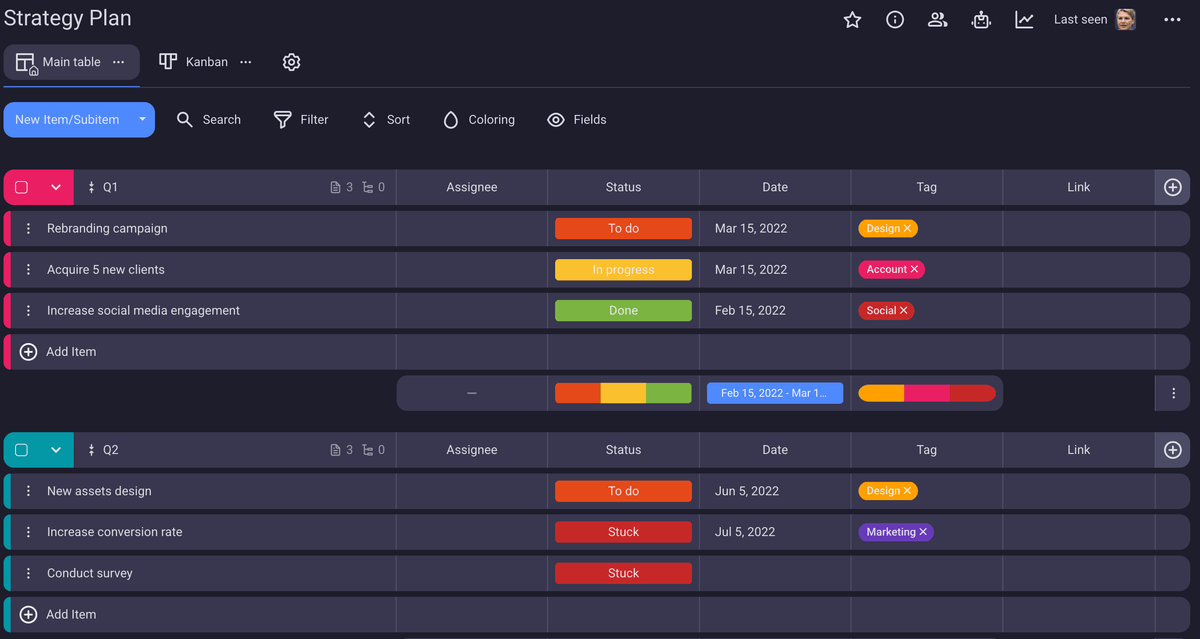1200x639 pixels.
Task: Open the board info icon
Action: [895, 20]
